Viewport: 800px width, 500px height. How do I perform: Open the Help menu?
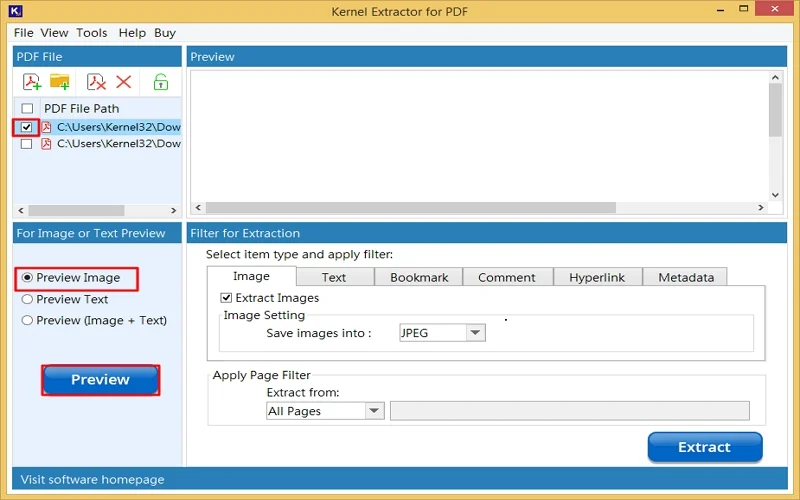point(132,33)
